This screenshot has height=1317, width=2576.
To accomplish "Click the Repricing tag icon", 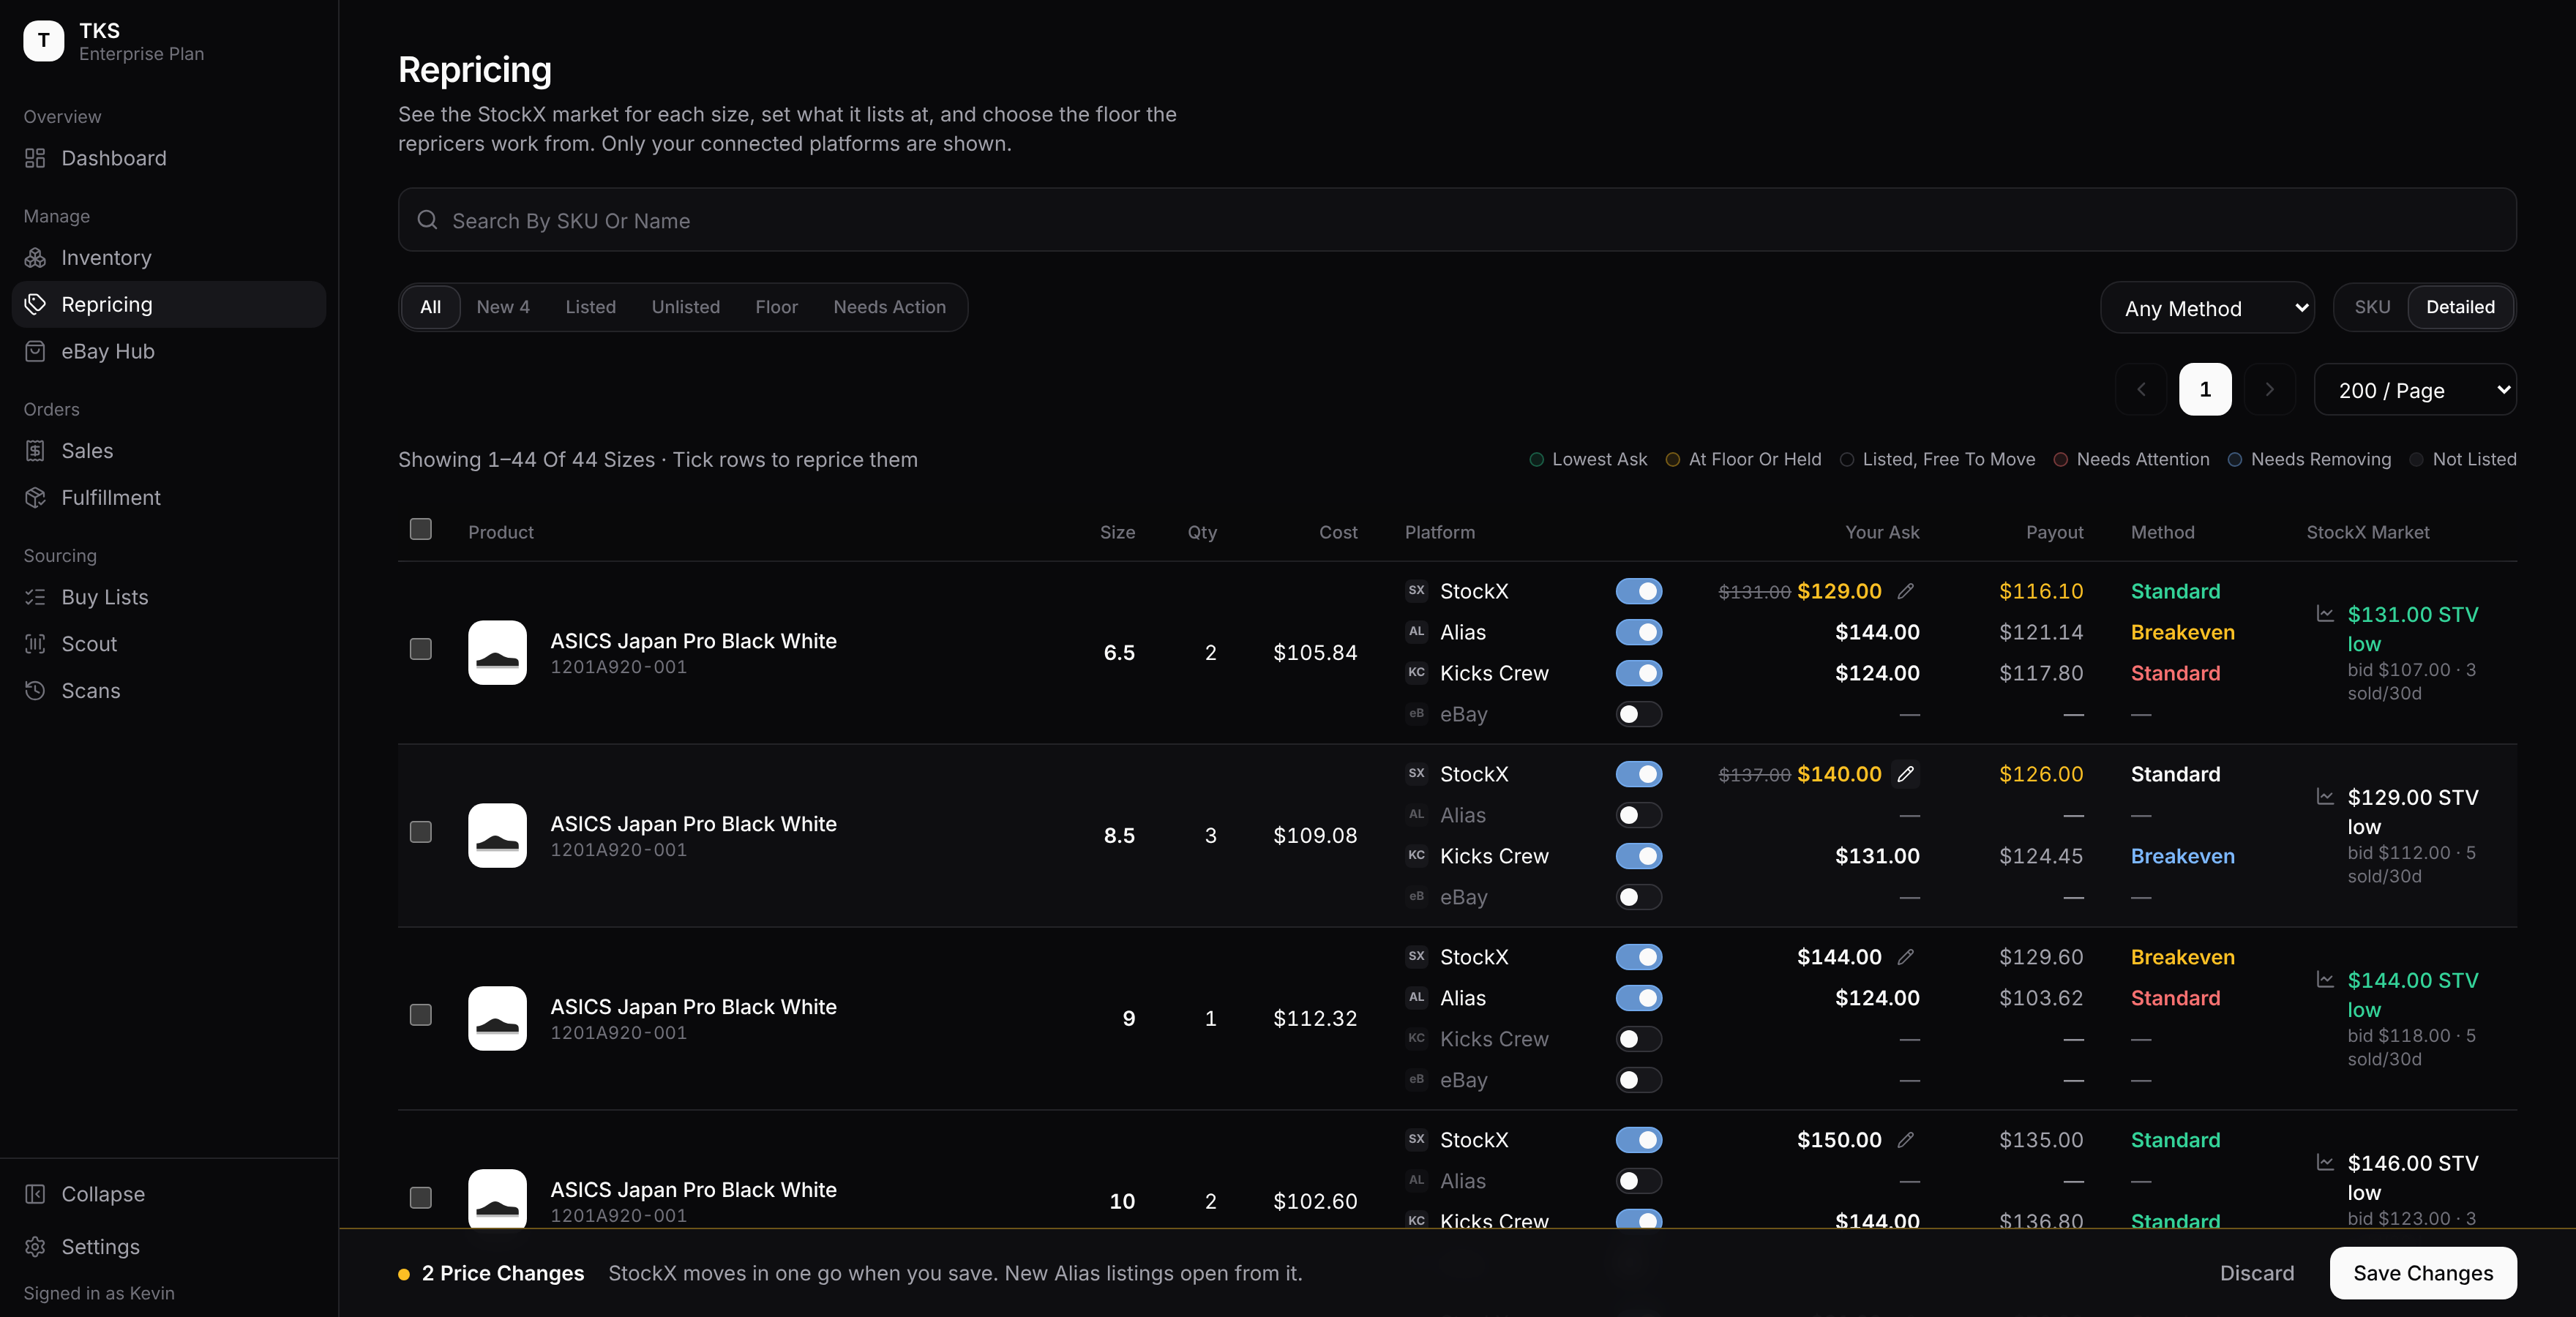I will [x=35, y=304].
